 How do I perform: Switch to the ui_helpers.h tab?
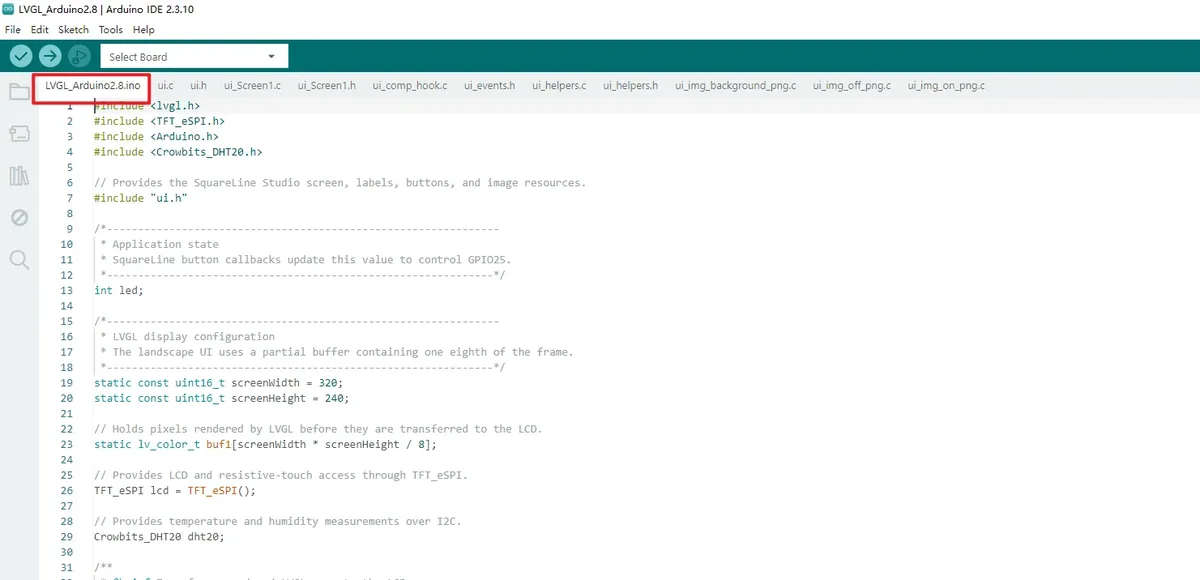[x=630, y=86]
